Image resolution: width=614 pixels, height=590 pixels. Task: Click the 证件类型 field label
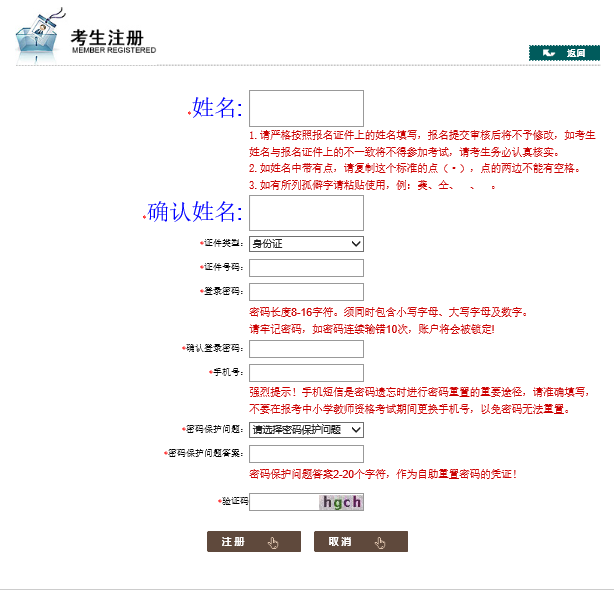[x=223, y=243]
